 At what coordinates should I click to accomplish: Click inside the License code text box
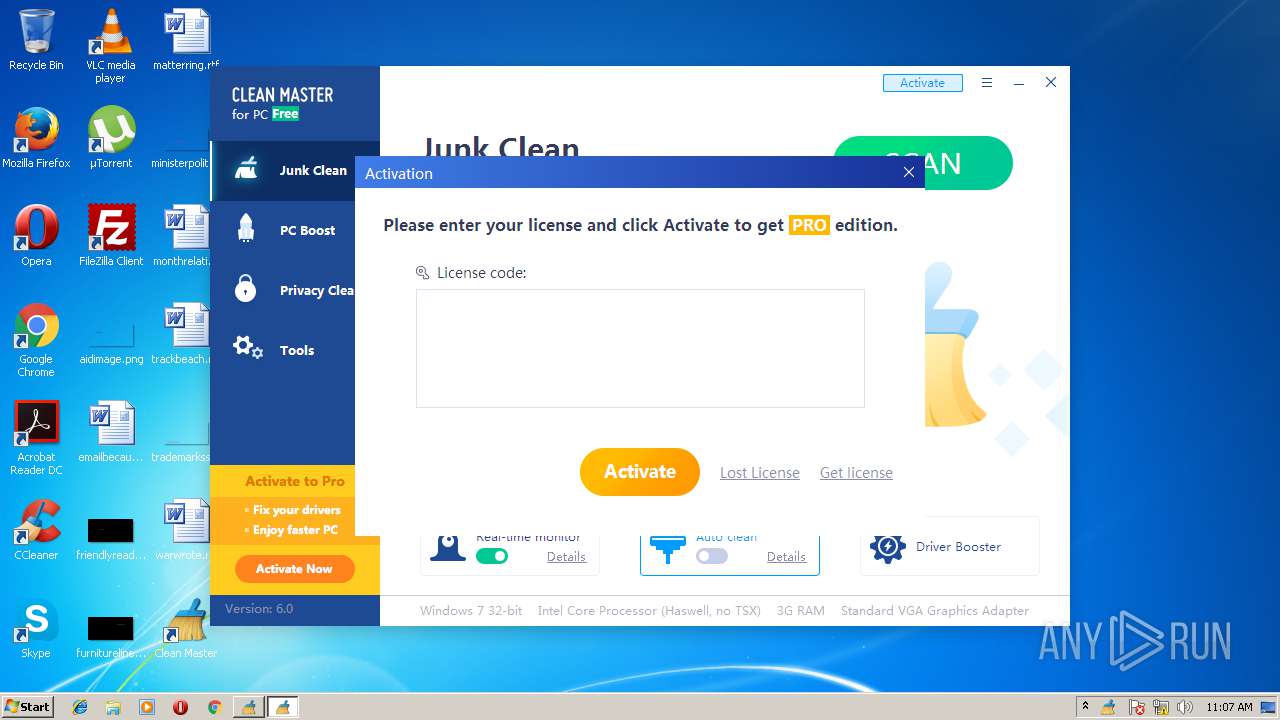coord(640,348)
